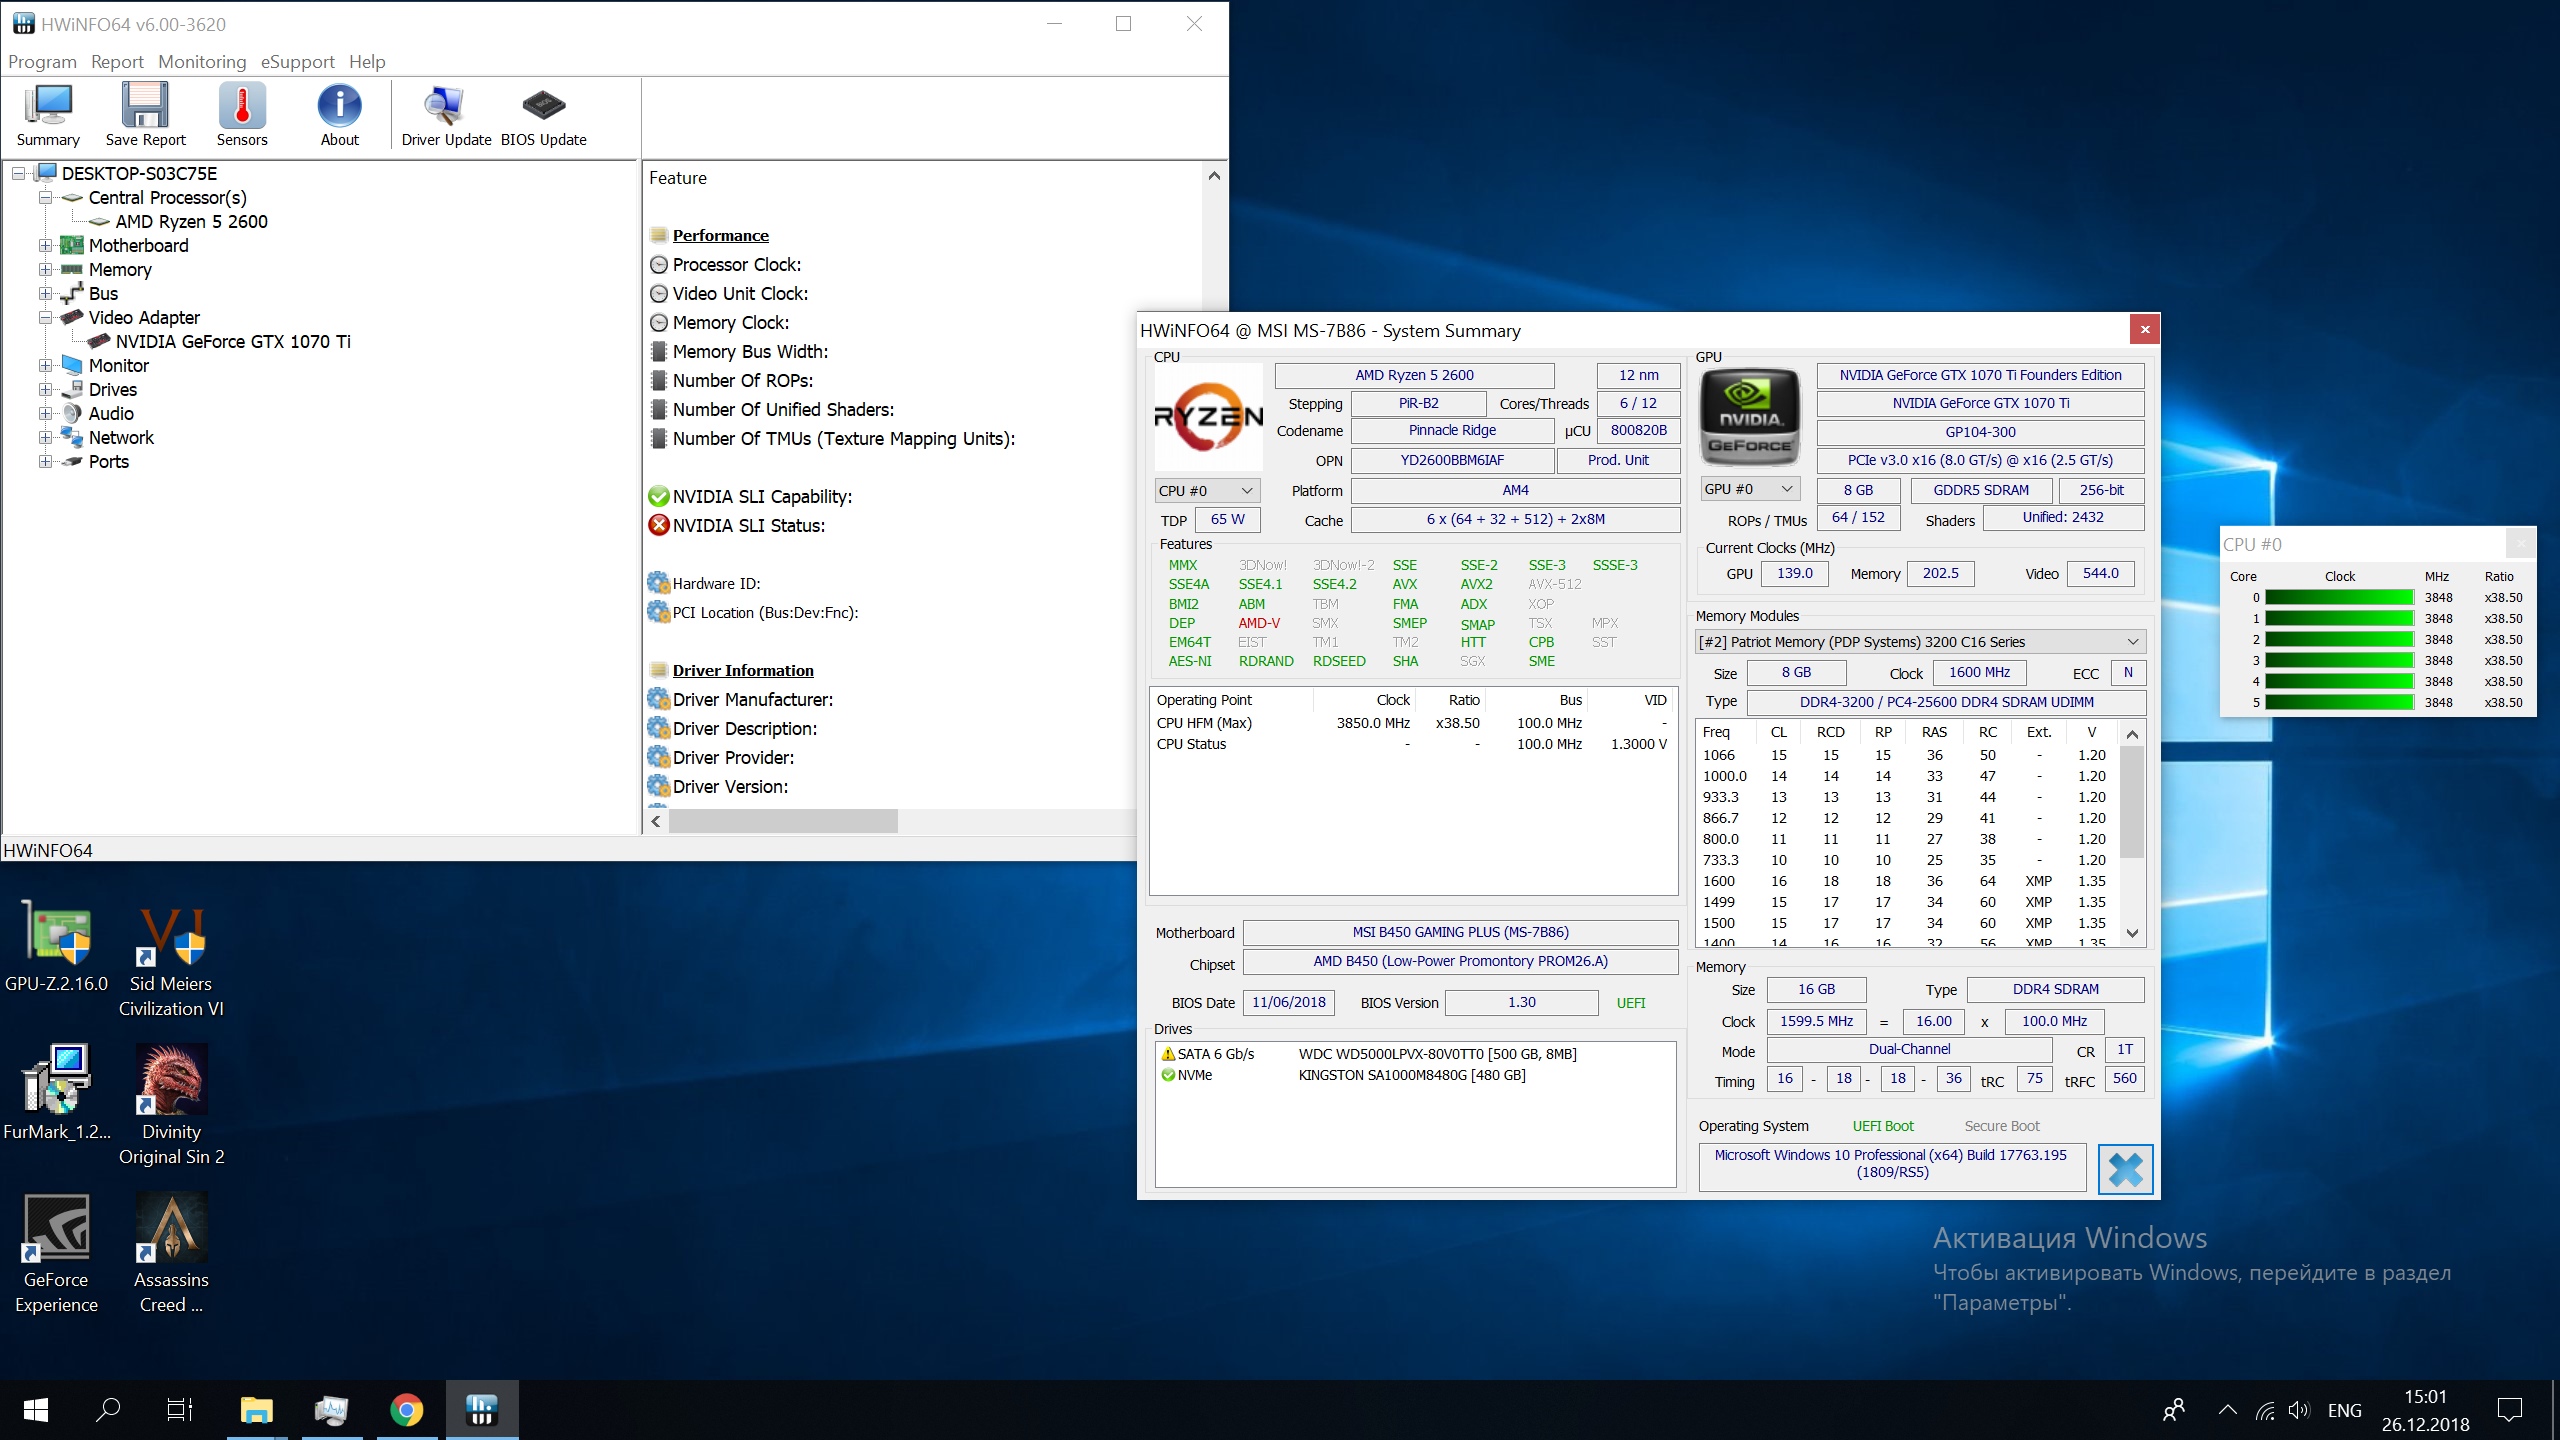Click the volume speaker tray icon
The width and height of the screenshot is (2560, 1440).
[2299, 1410]
